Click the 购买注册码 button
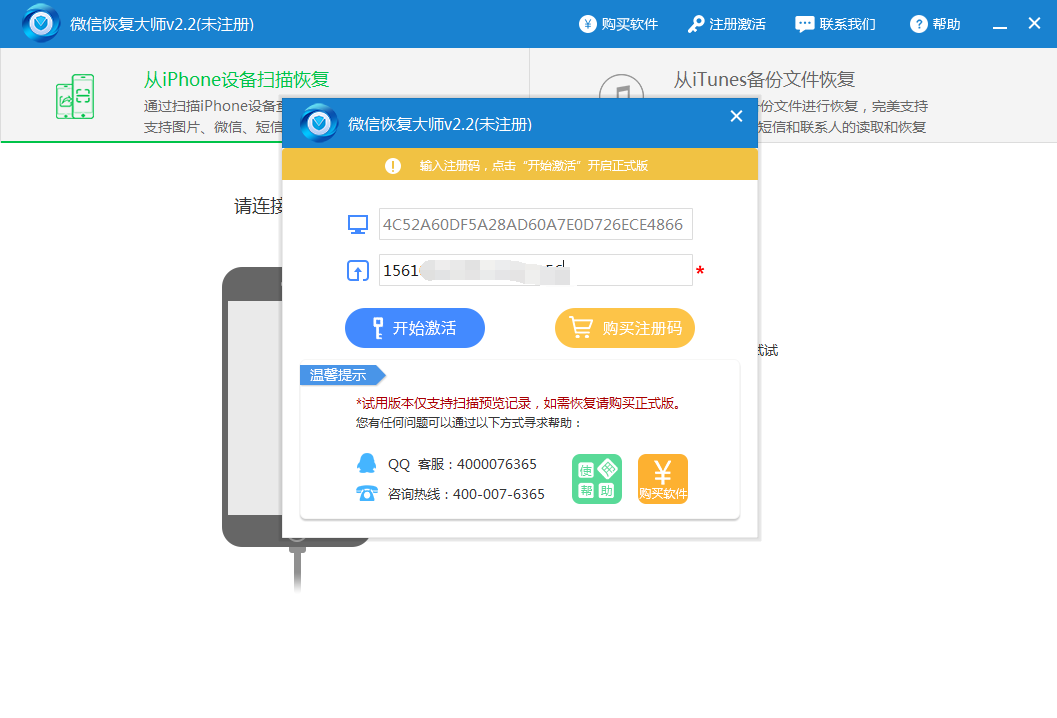1057x718 pixels. tap(624, 328)
